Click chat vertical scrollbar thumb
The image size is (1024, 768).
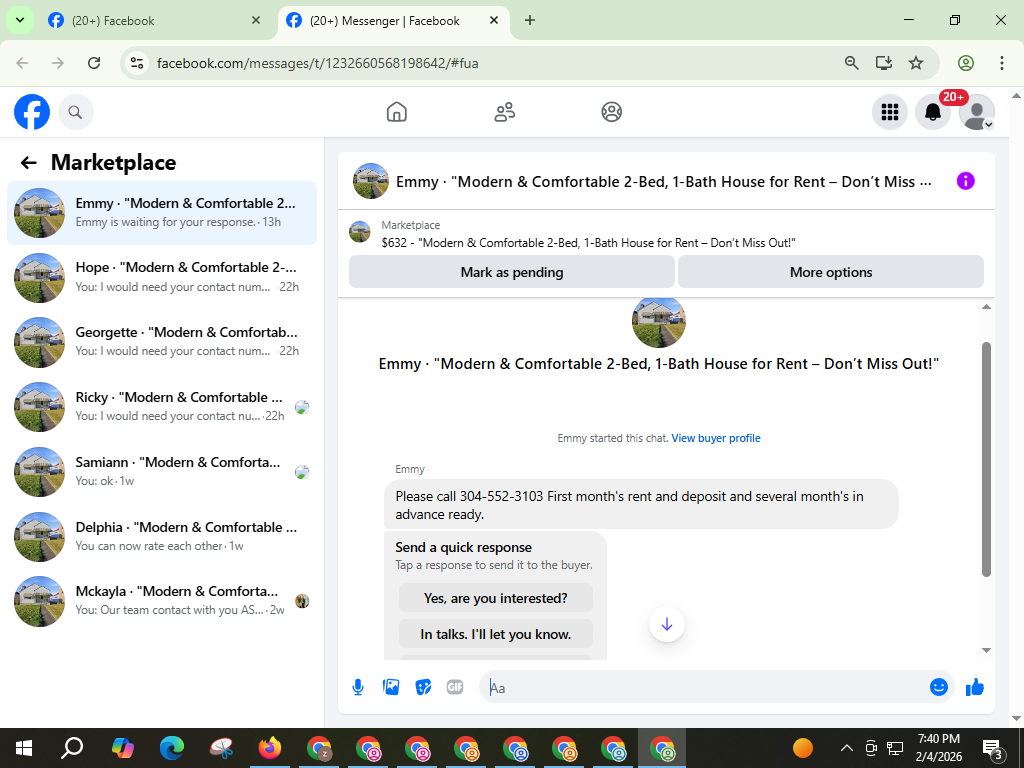(x=986, y=460)
